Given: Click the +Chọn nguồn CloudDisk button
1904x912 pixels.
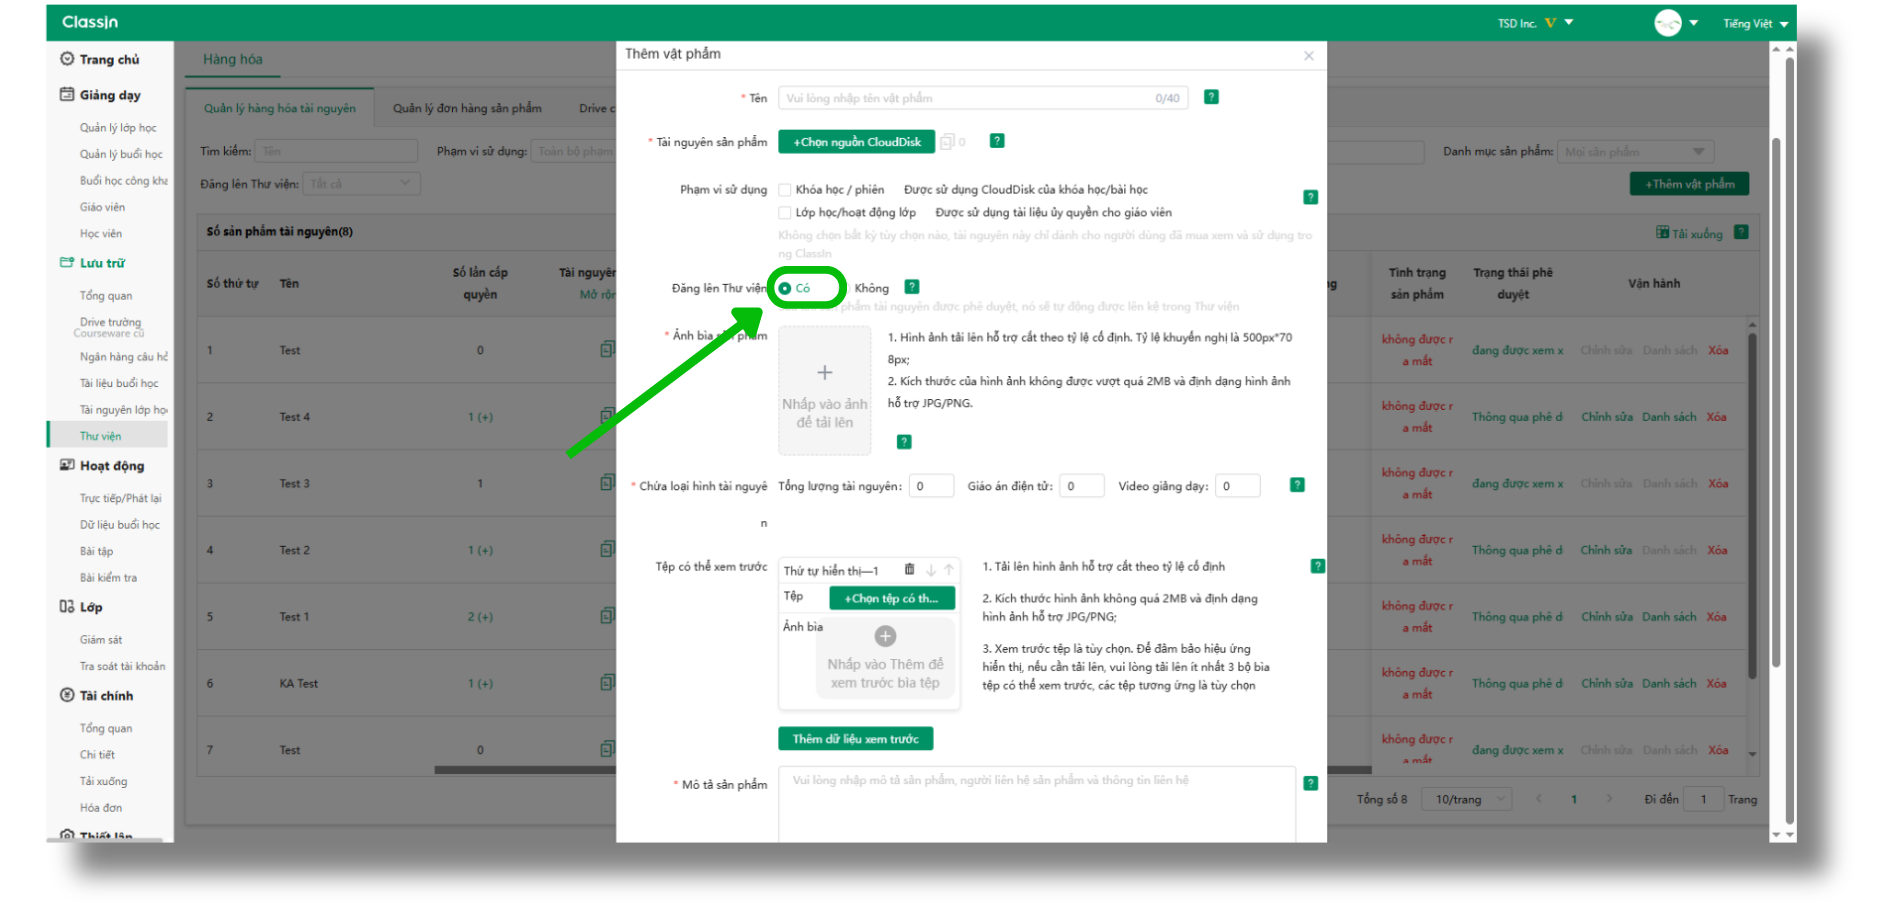Looking at the screenshot, I should point(857,142).
